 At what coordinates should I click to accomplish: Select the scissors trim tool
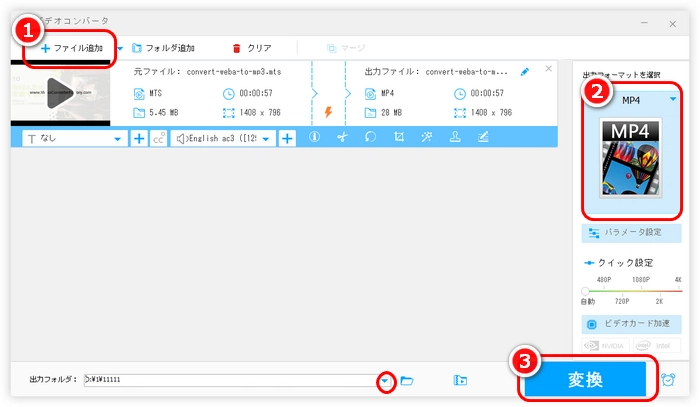(x=342, y=139)
